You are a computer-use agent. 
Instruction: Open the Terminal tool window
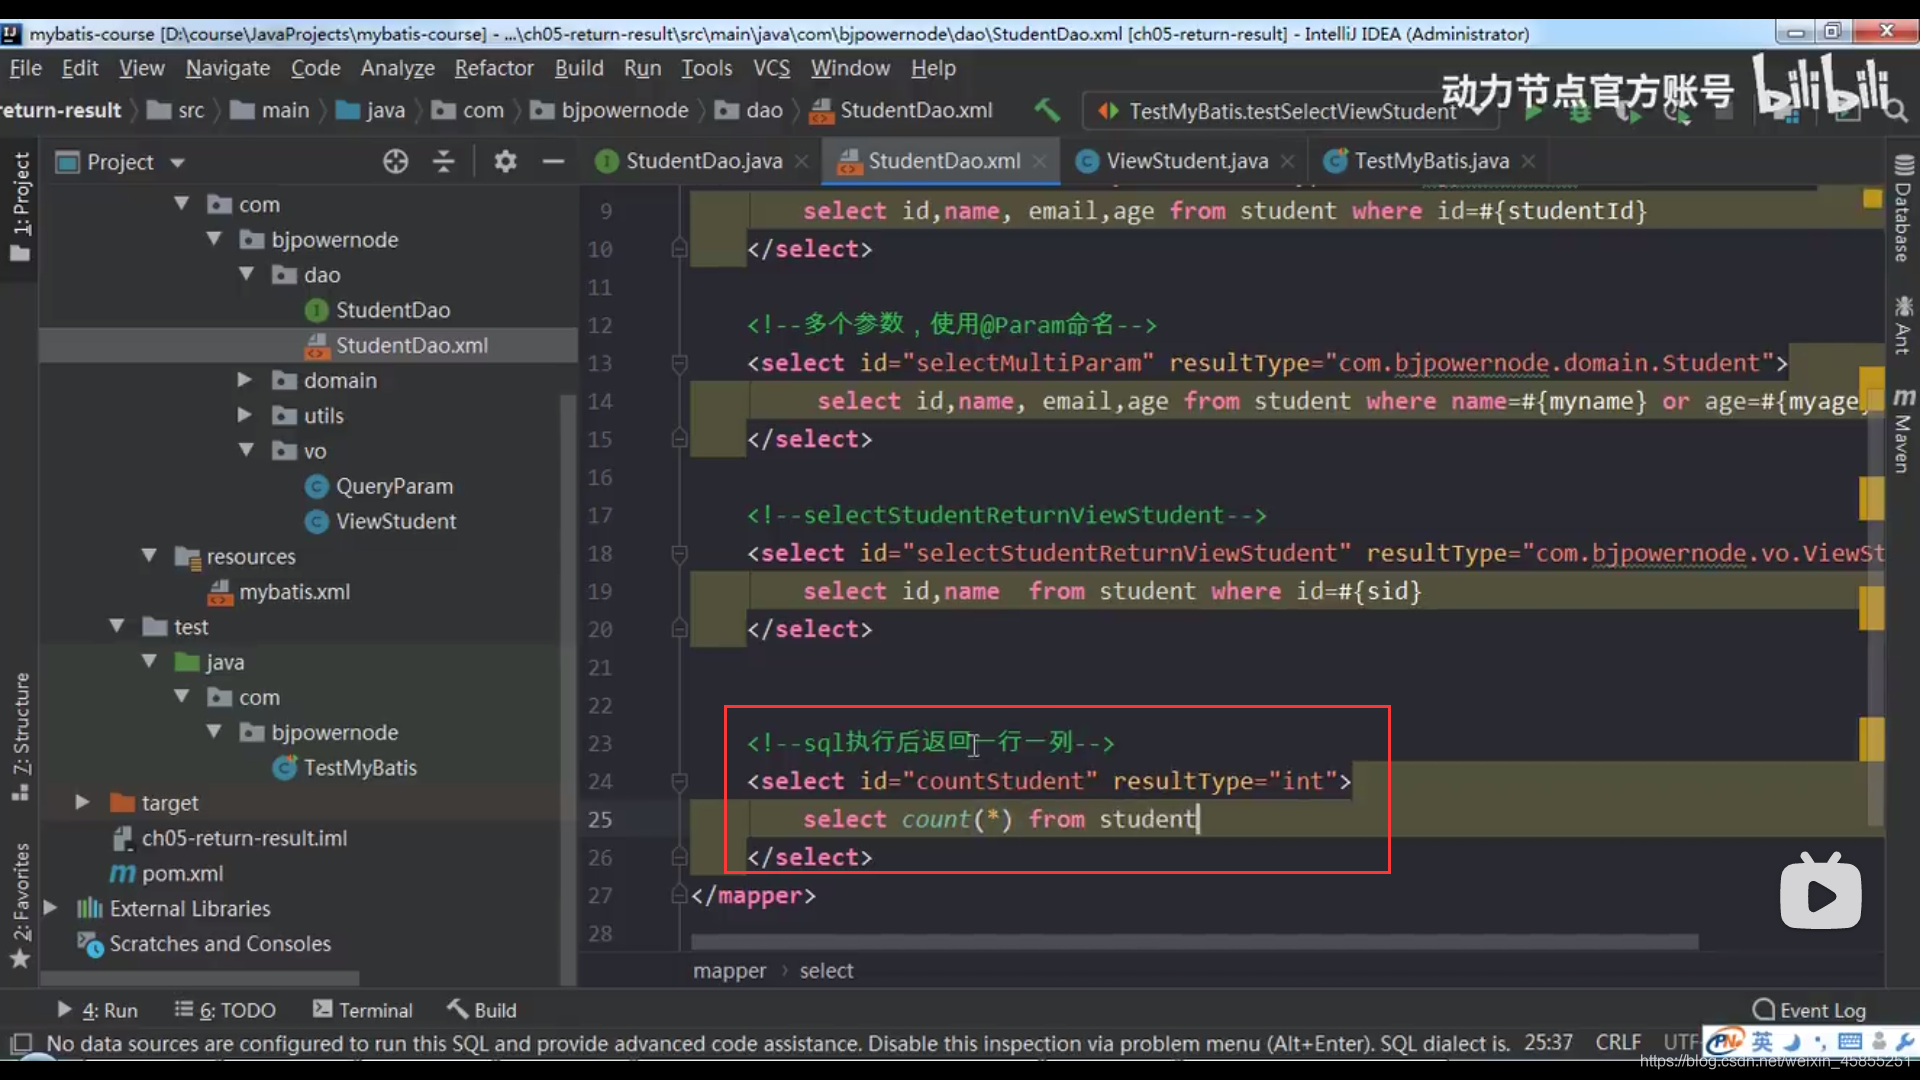tap(363, 1010)
